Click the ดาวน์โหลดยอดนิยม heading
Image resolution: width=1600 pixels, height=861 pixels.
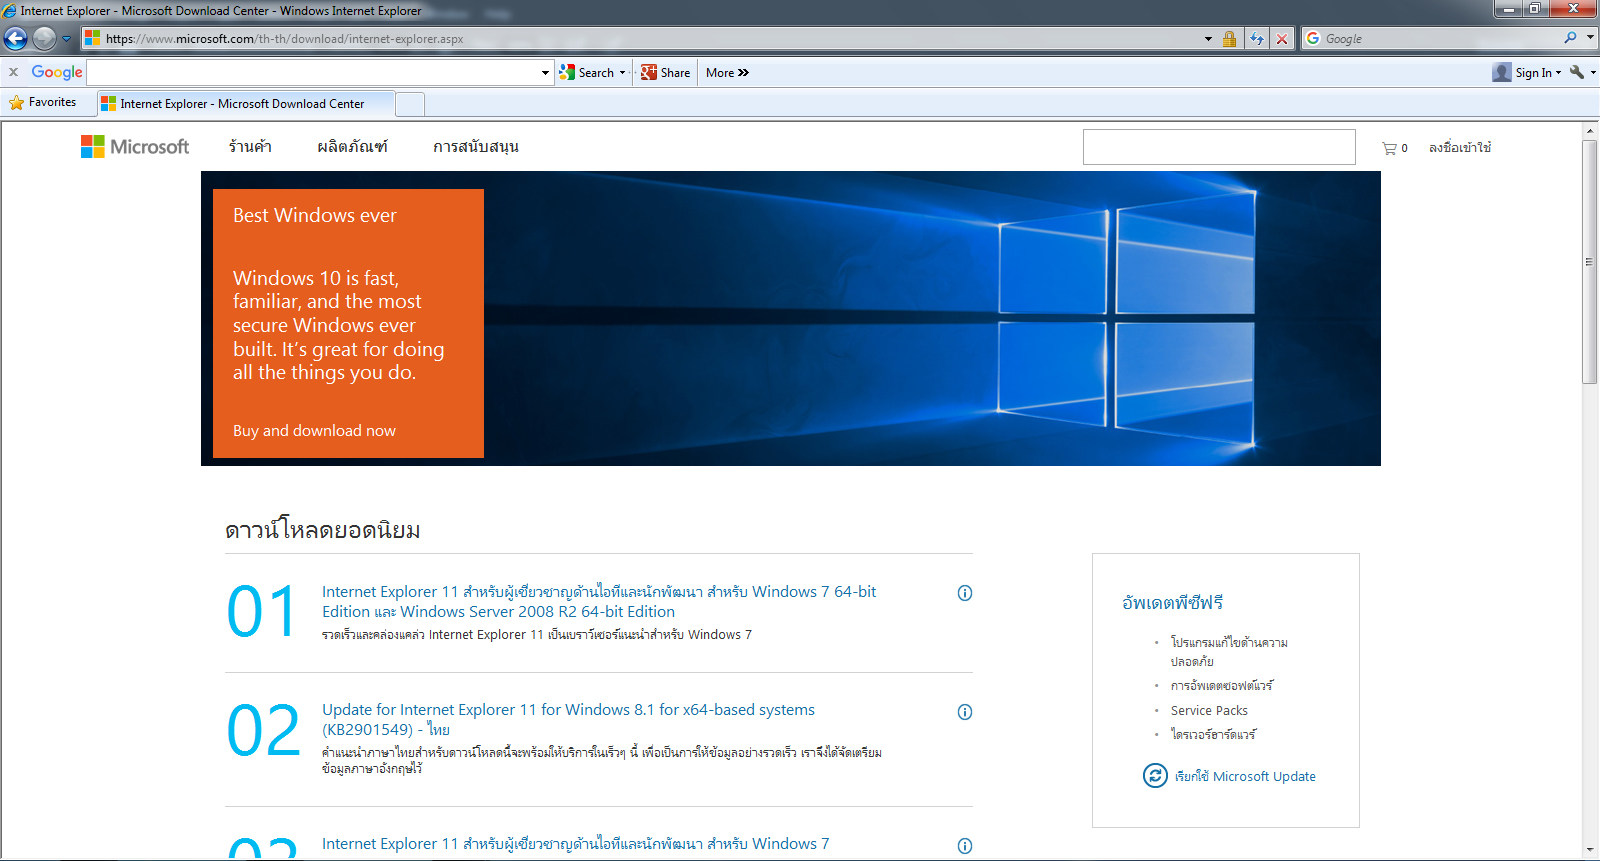(x=322, y=530)
